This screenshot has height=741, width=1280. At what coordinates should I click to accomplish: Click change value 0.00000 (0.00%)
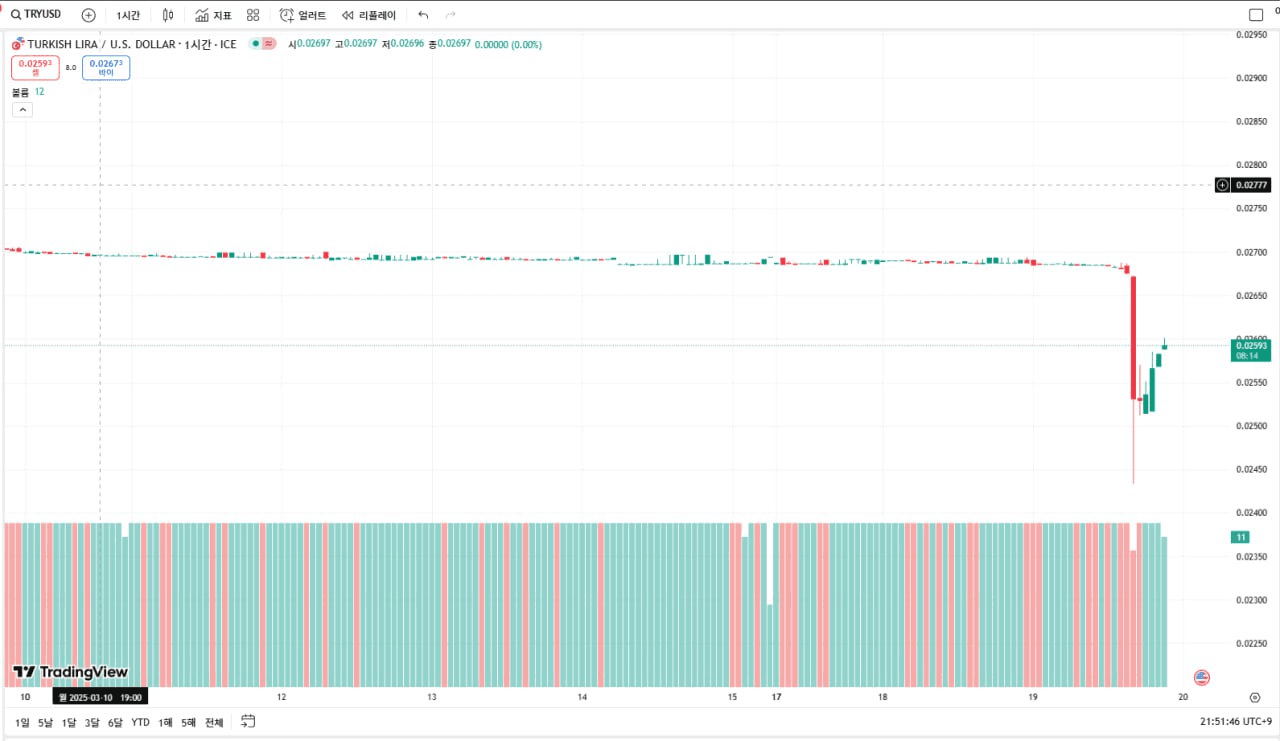(x=508, y=44)
